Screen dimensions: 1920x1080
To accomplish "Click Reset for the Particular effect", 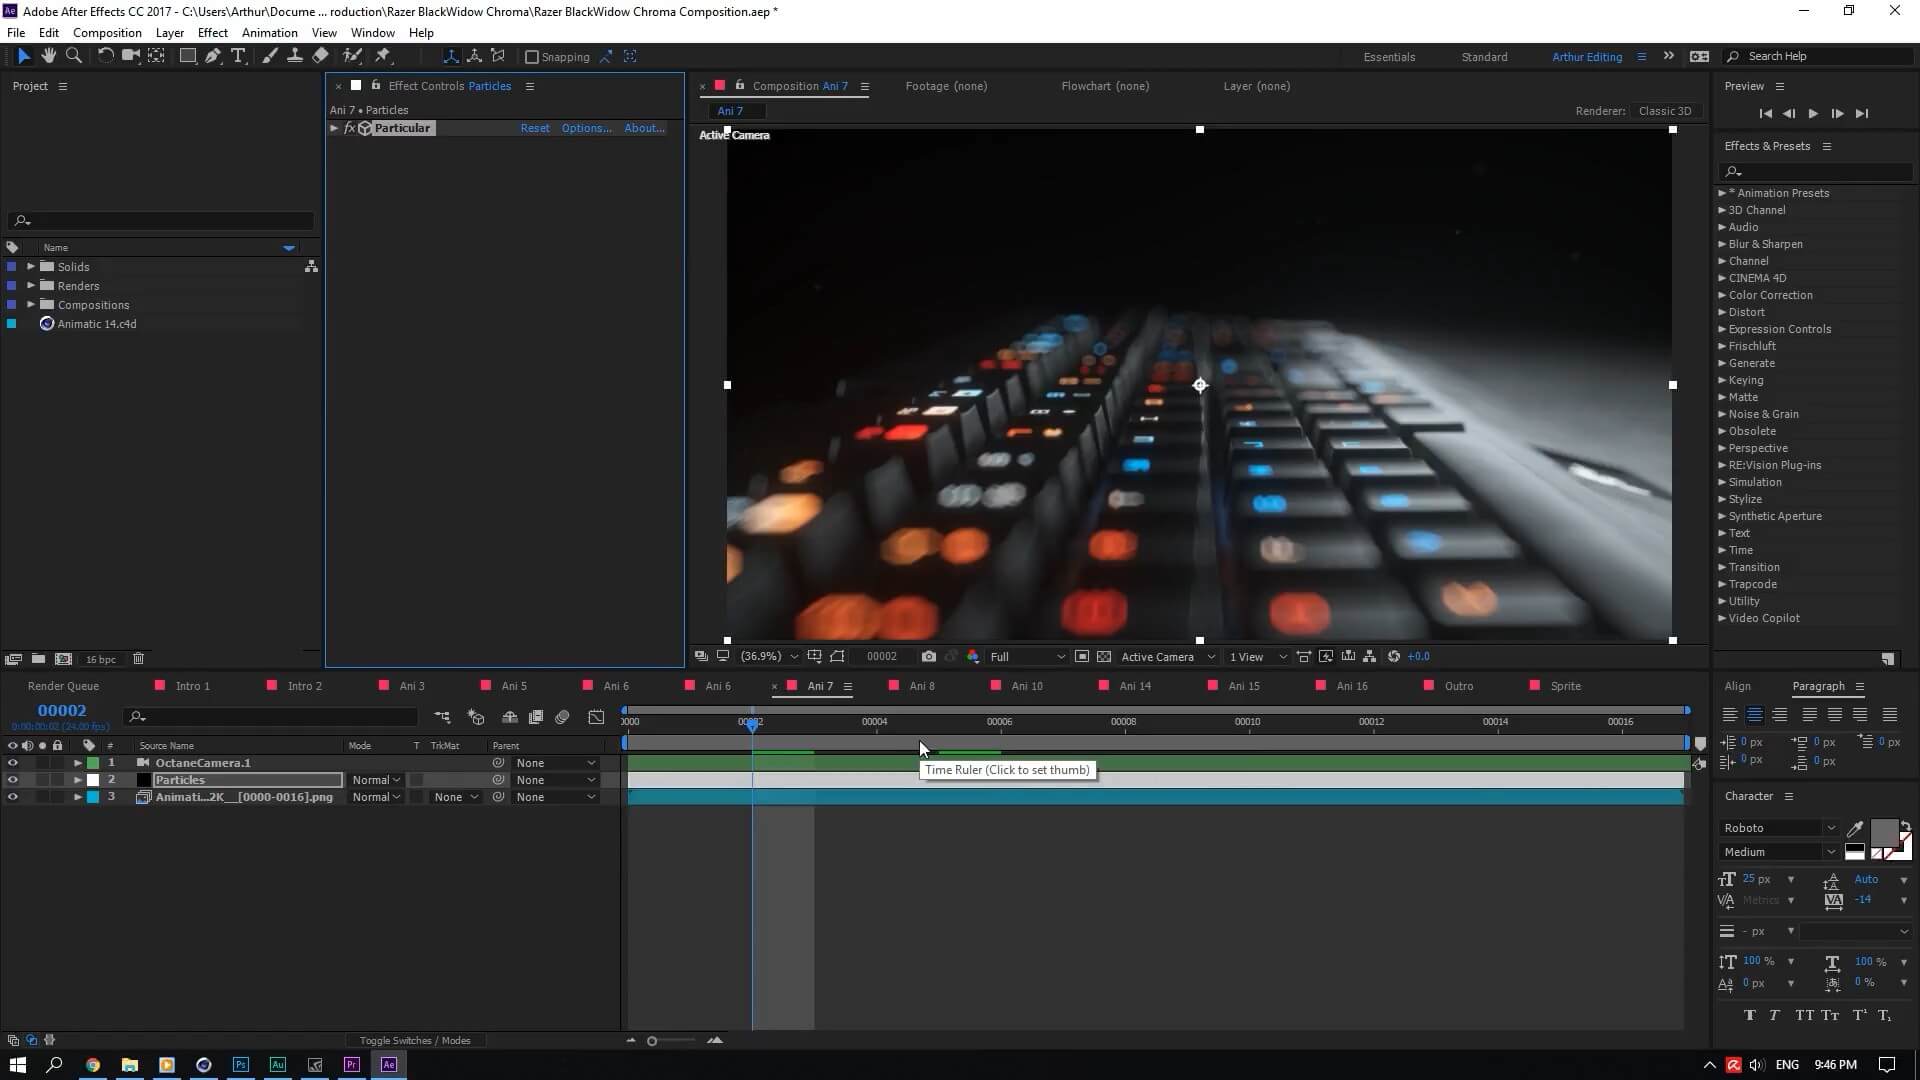I will [x=534, y=128].
